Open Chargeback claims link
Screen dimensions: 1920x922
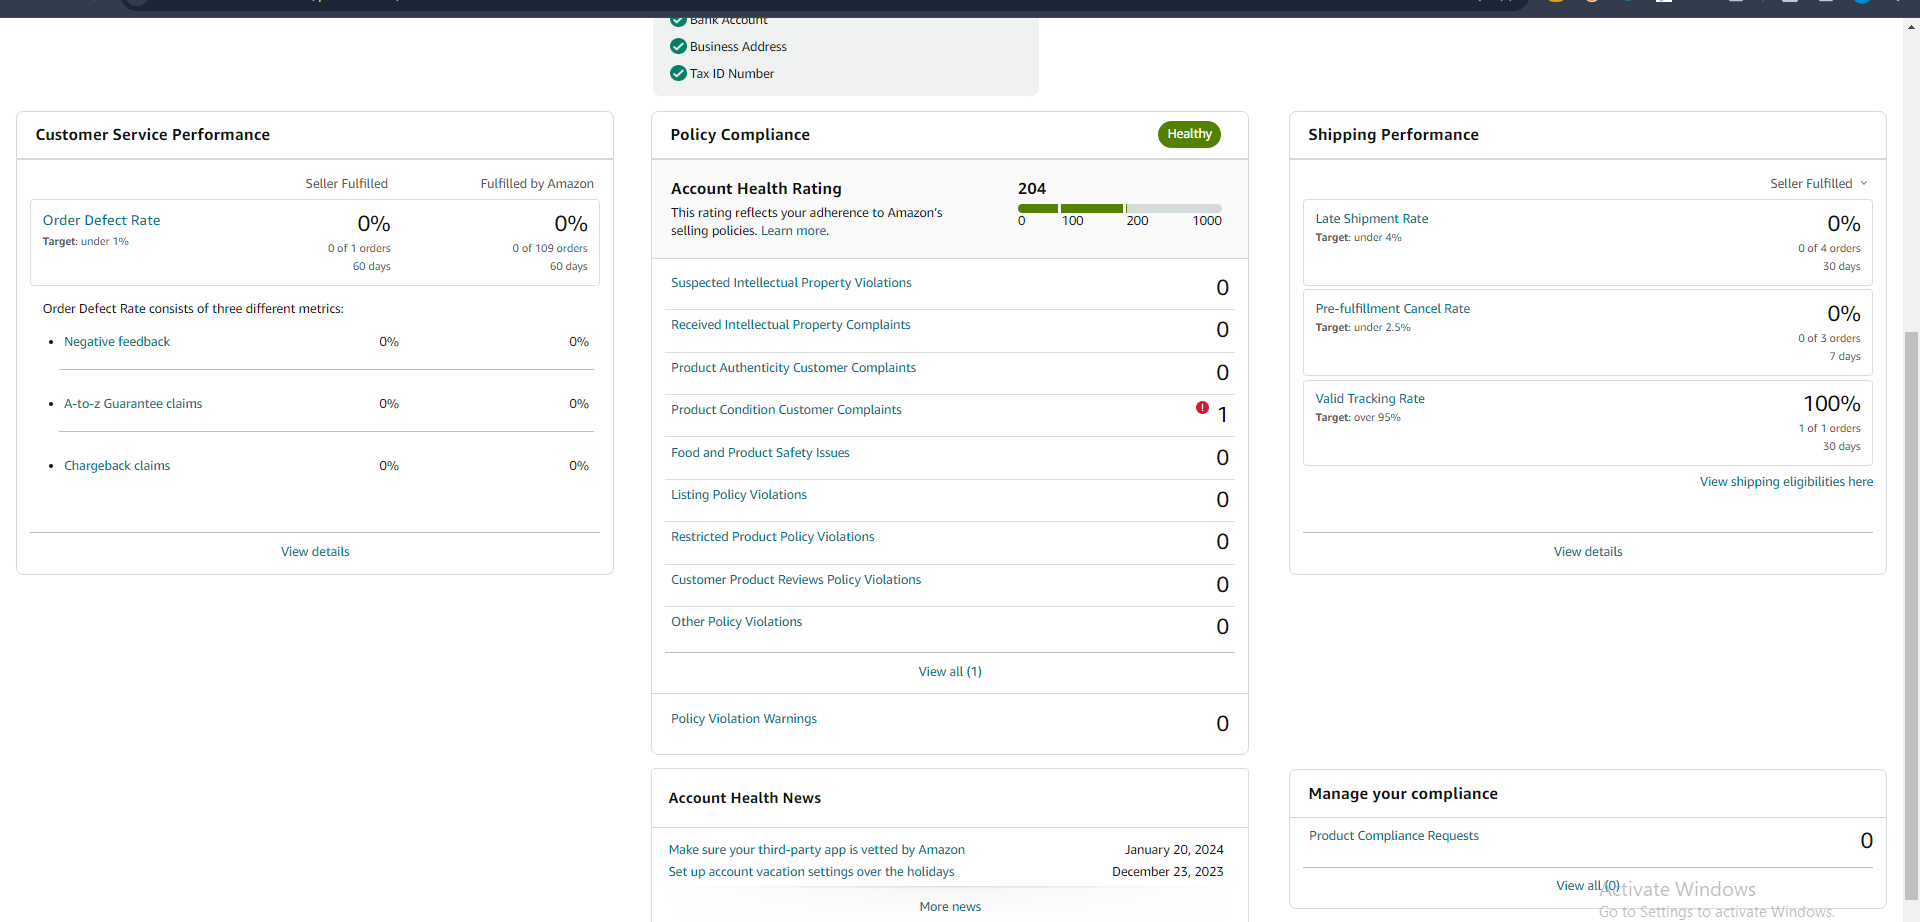click(117, 466)
